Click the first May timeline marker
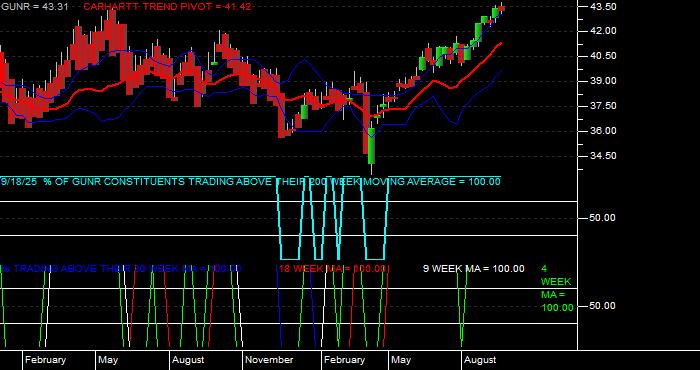700x370 pixels. tap(108, 360)
